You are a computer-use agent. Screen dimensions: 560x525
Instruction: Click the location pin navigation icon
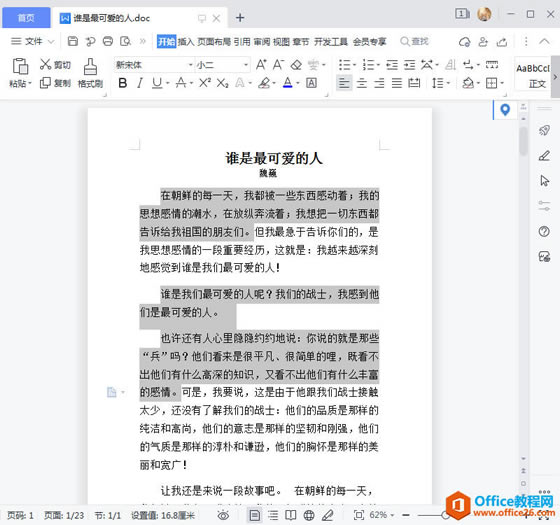[505, 109]
